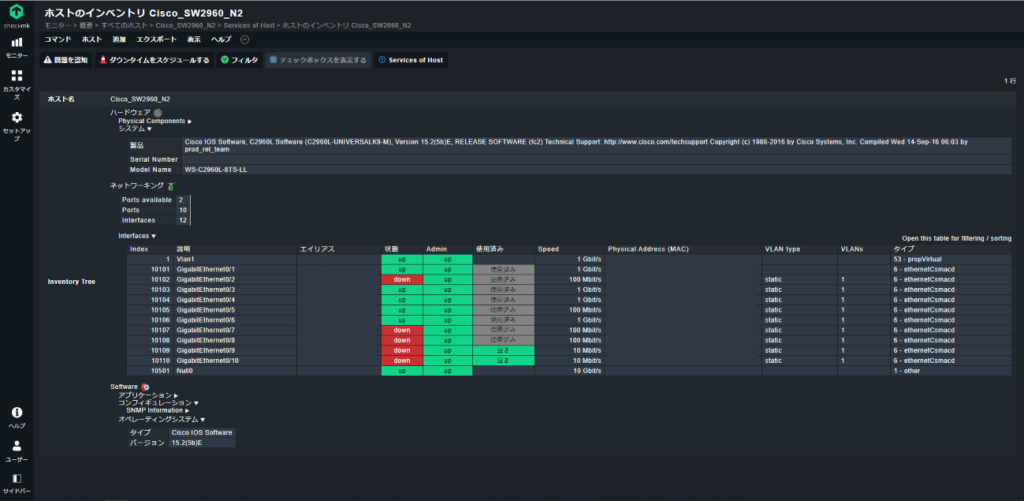Click the Vlan1 interface row name

tap(185, 259)
